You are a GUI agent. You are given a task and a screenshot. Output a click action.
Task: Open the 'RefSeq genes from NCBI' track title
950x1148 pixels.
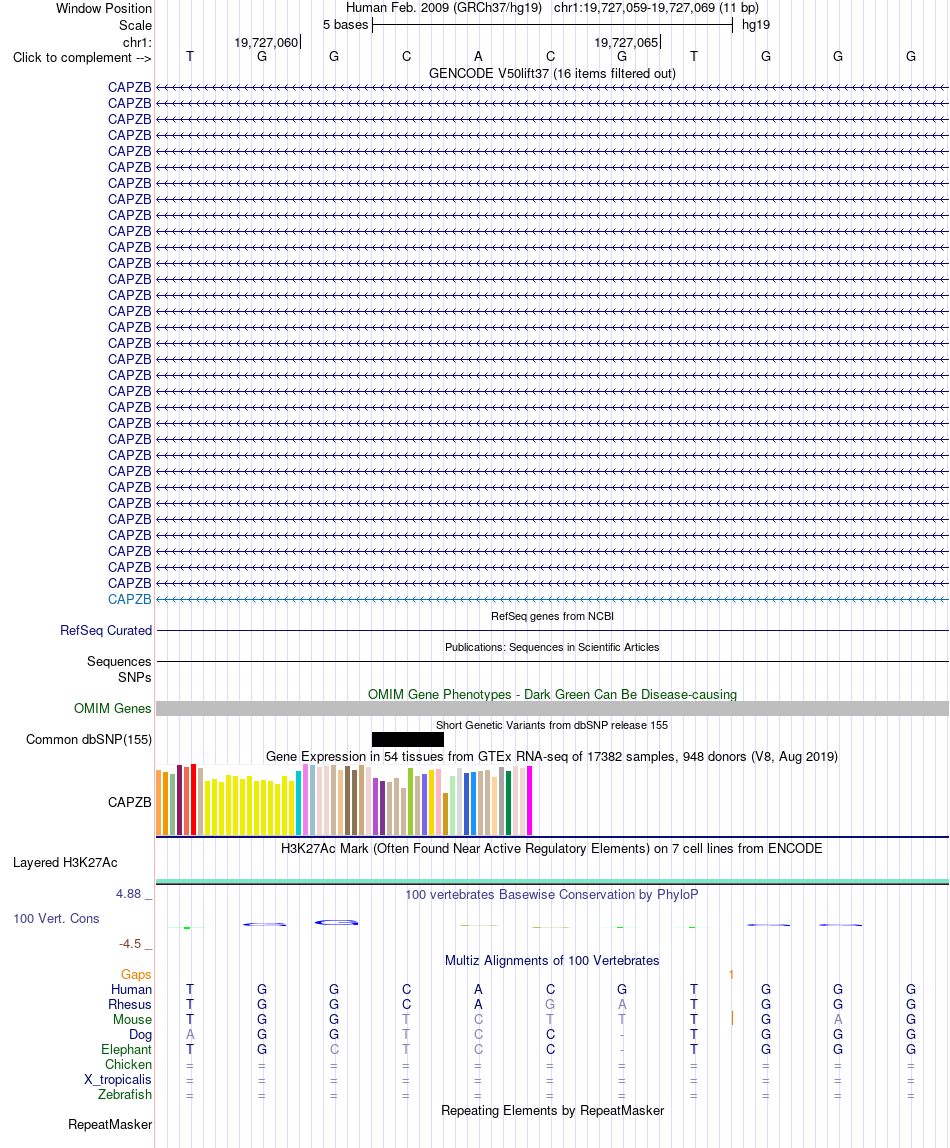(x=552, y=616)
